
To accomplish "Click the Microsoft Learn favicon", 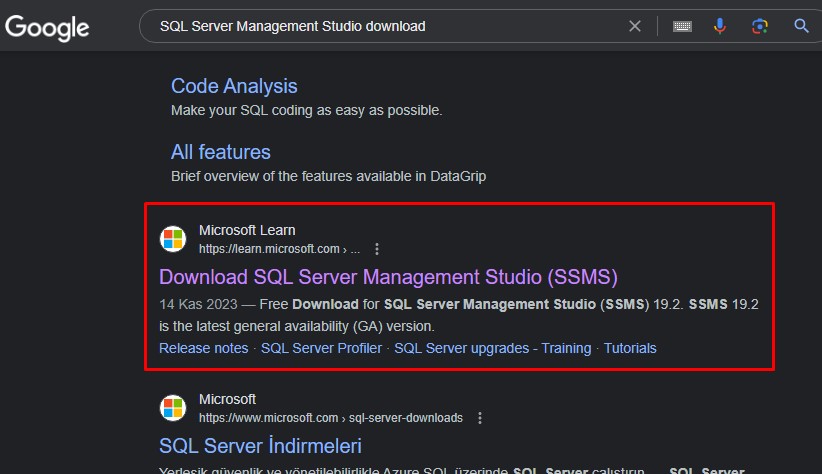I will coord(173,239).
